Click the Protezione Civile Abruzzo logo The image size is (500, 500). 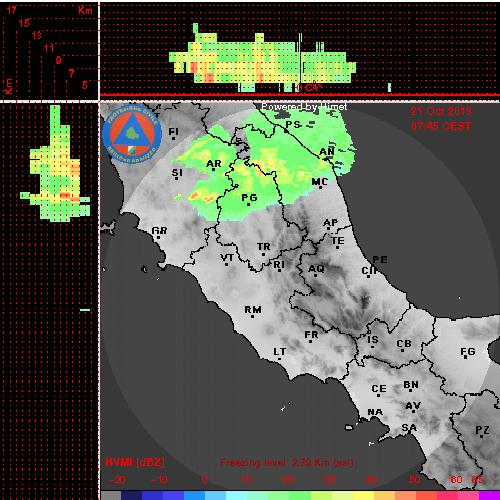point(132,135)
